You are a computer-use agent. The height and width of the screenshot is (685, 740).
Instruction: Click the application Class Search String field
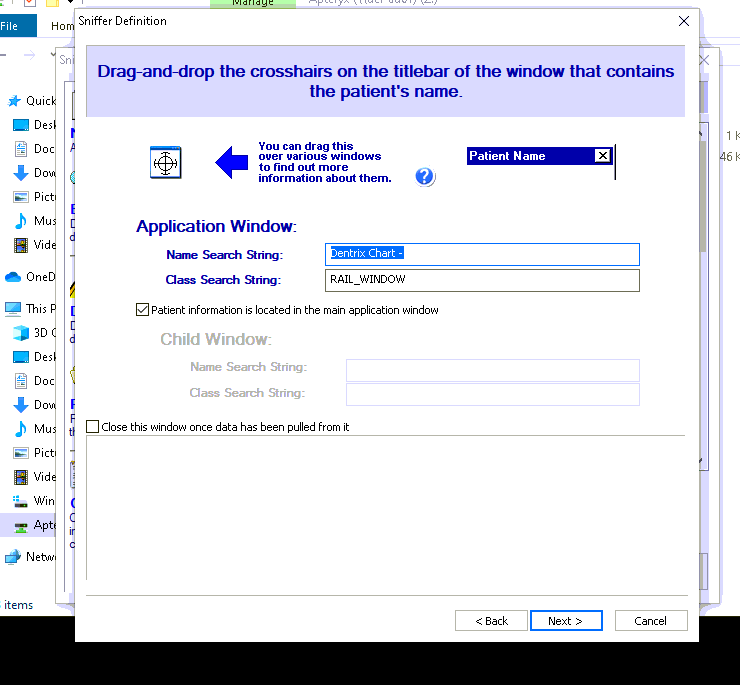point(482,280)
